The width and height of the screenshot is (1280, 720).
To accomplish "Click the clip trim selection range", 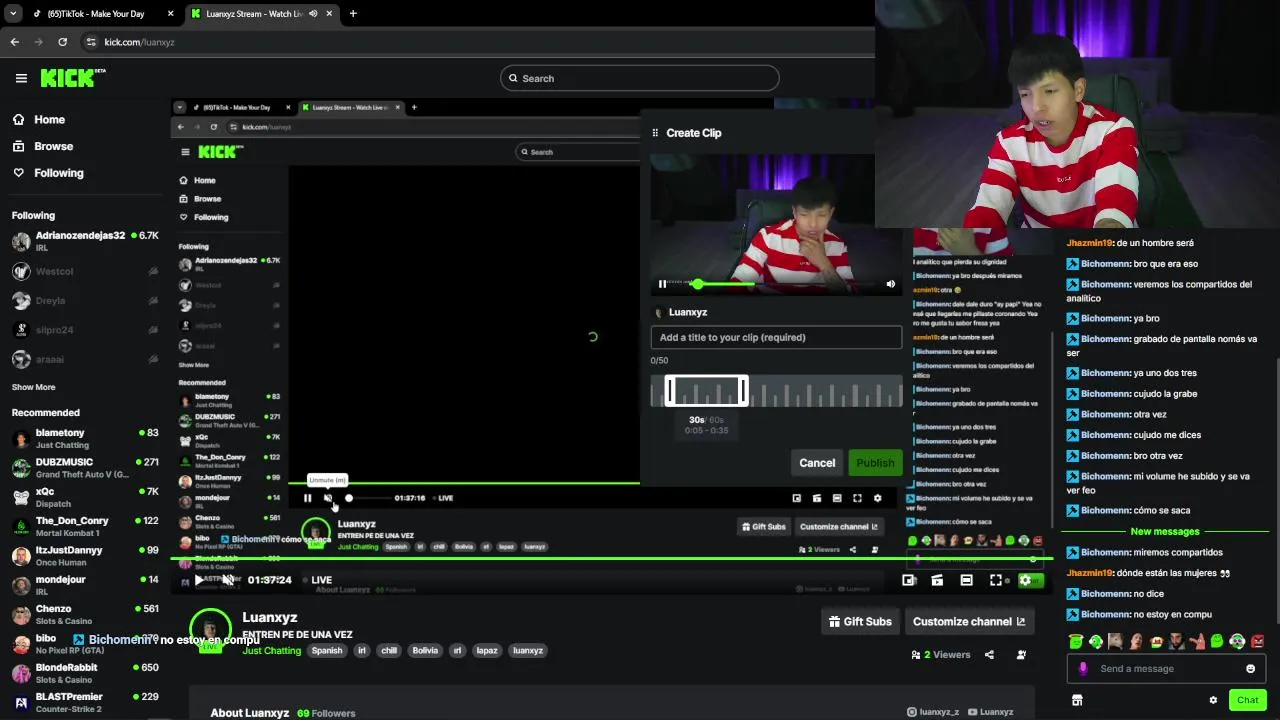I will [707, 391].
